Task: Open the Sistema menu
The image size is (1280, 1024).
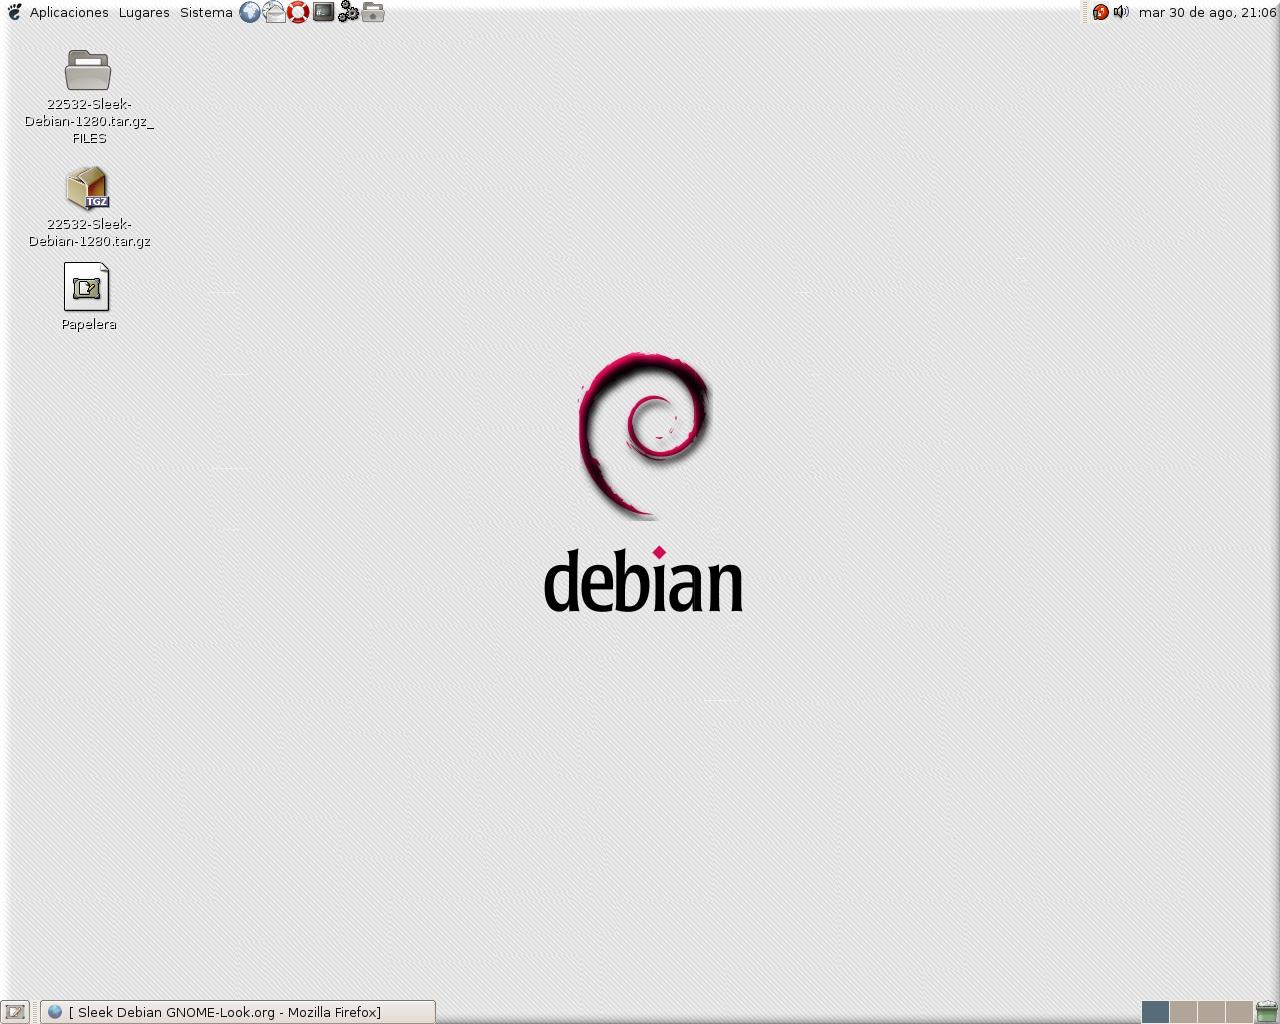Action: tap(206, 12)
